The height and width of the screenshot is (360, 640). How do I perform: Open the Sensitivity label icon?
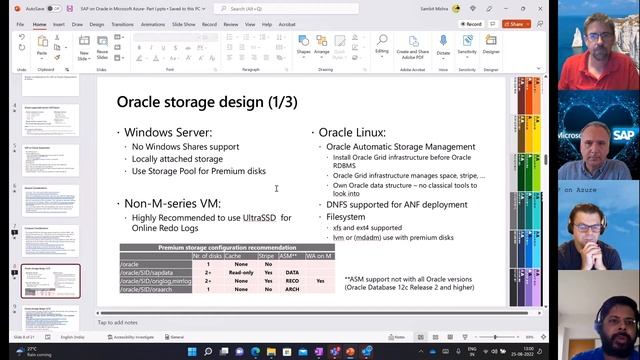[467, 41]
